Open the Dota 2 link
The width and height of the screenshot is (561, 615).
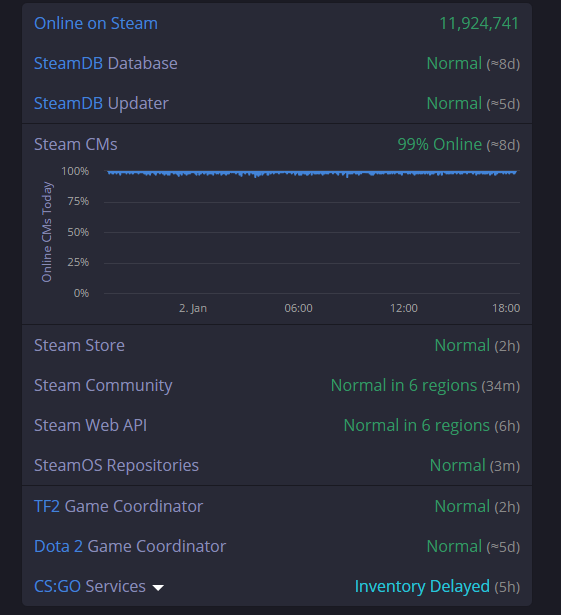(58, 546)
